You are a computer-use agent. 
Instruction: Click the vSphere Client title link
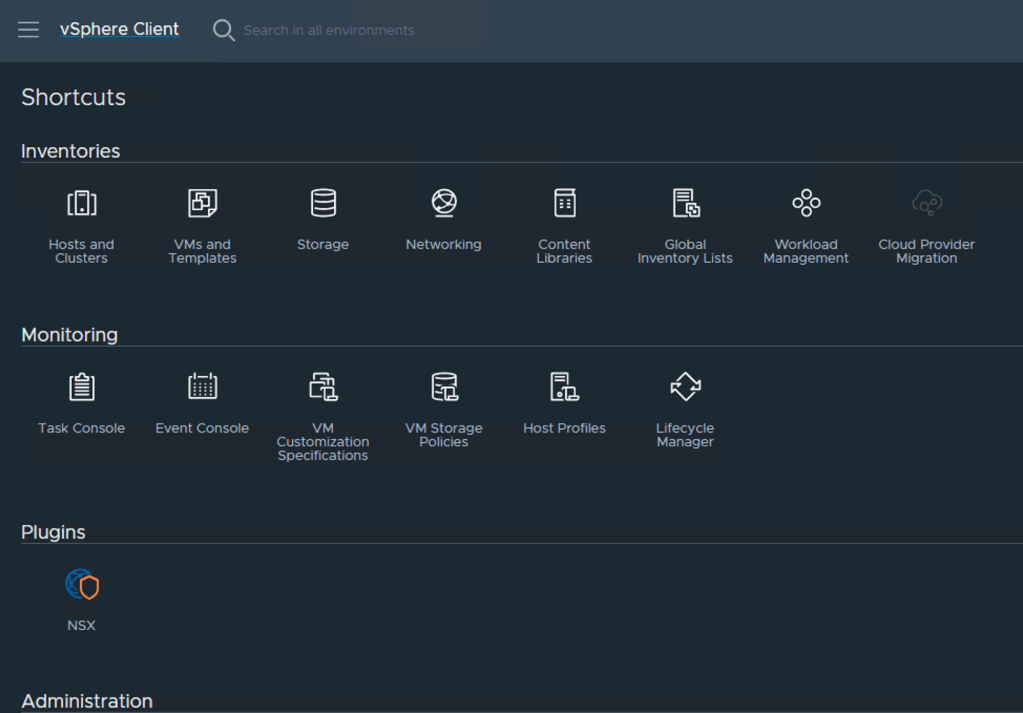(119, 30)
